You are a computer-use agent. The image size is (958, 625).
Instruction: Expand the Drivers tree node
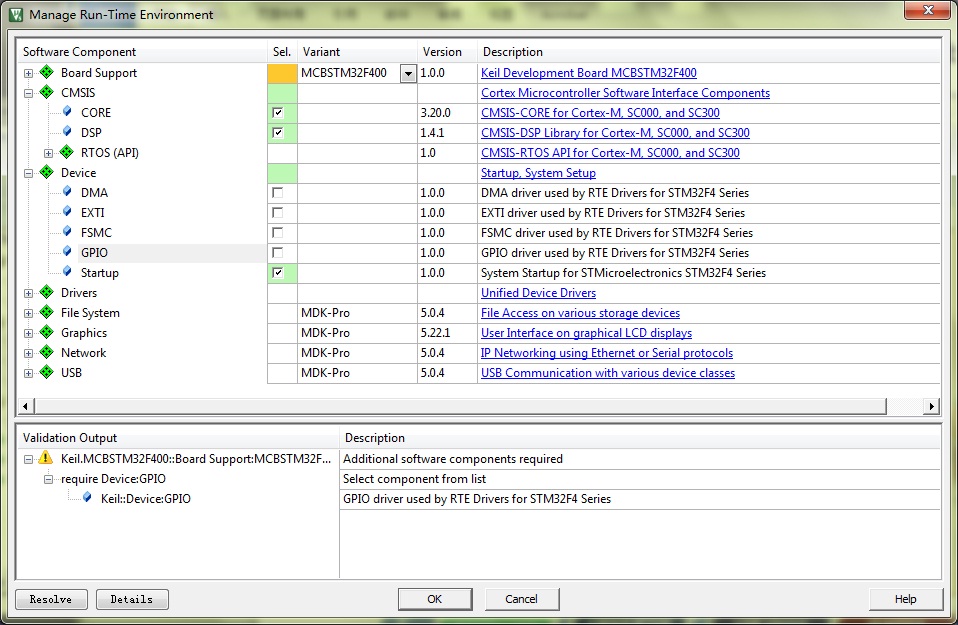click(x=28, y=293)
